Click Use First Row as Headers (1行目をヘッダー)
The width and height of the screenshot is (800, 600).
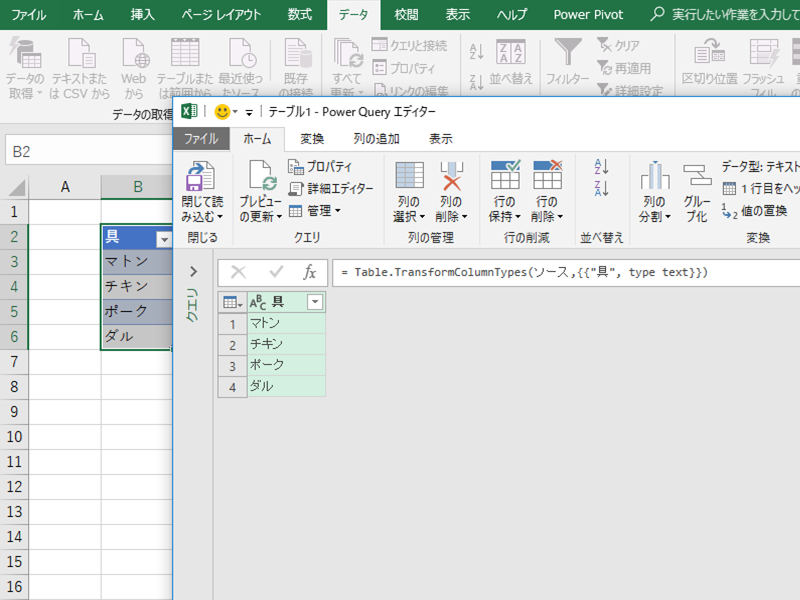pyautogui.click(x=760, y=189)
